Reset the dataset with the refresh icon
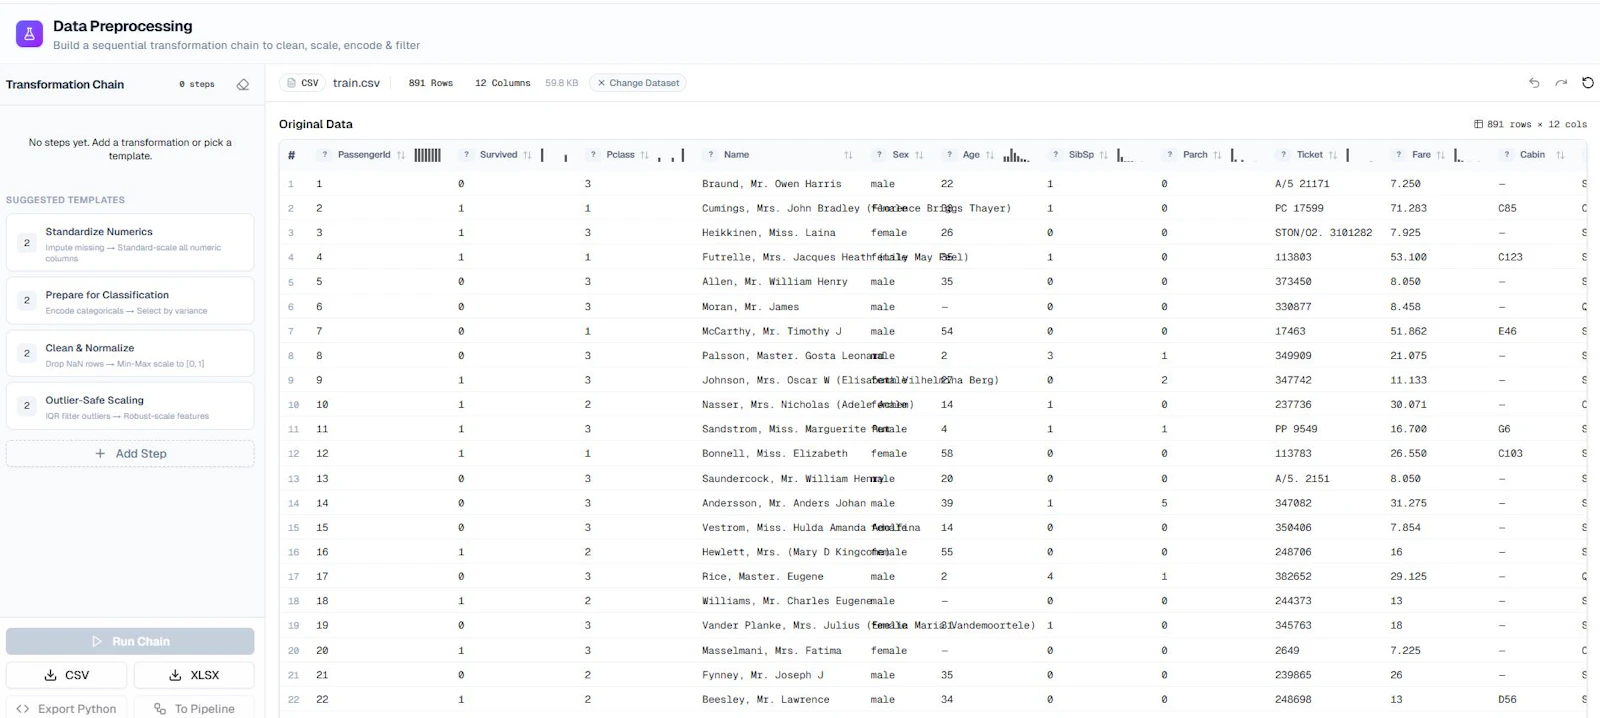The height and width of the screenshot is (718, 1600). 1587,83
